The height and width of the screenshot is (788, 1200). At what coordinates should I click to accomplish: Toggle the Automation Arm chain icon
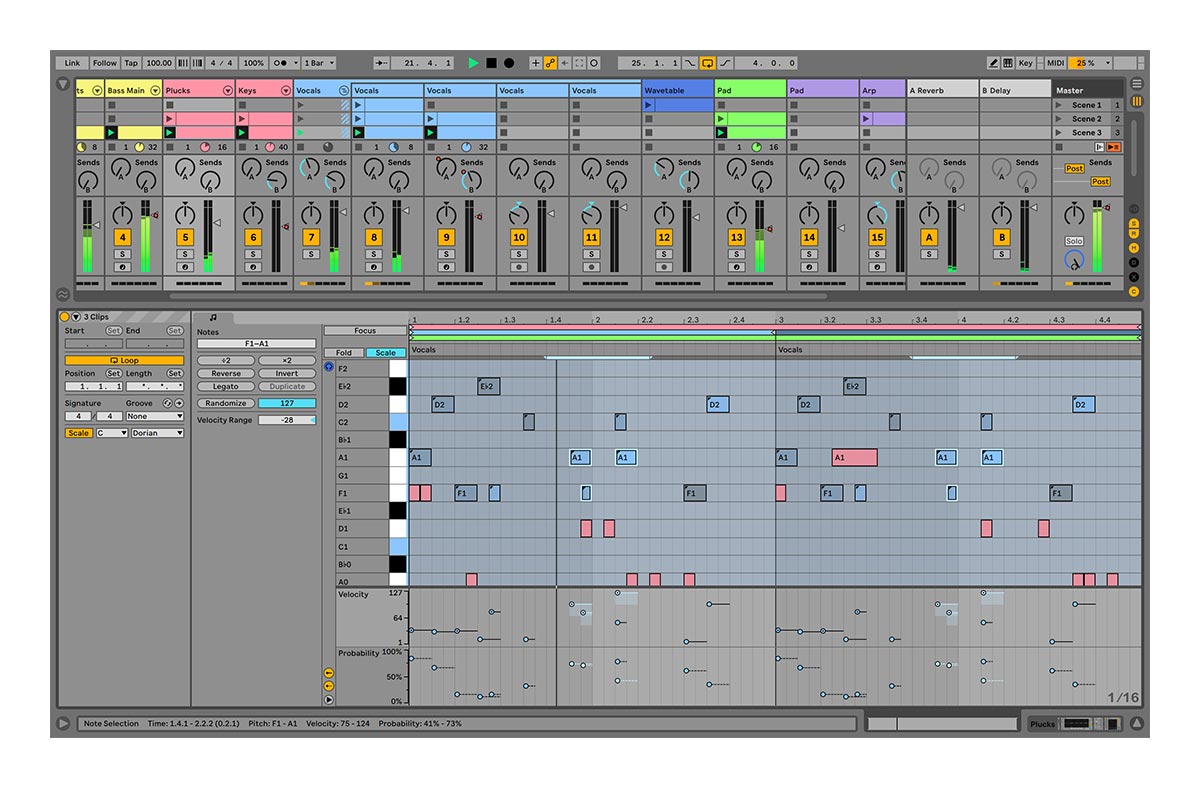pos(550,63)
